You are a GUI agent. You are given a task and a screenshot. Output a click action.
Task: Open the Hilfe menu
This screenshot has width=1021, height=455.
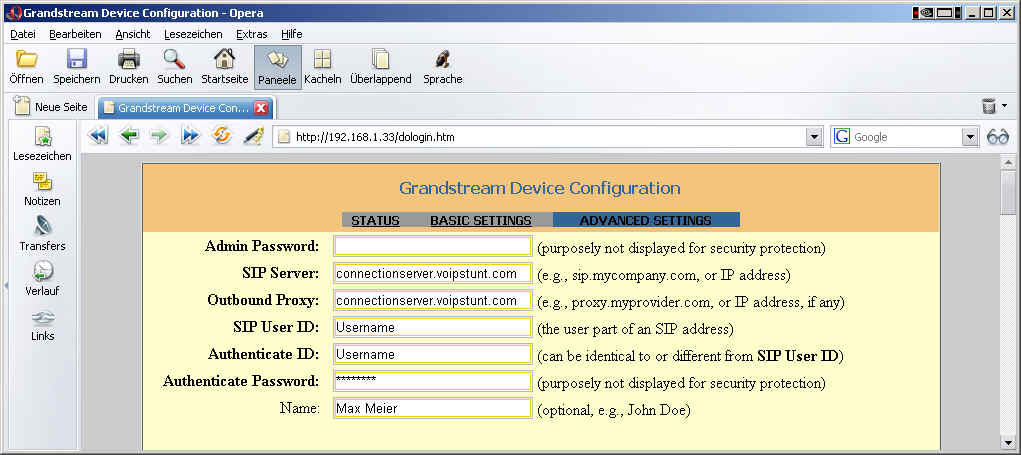pyautogui.click(x=292, y=34)
